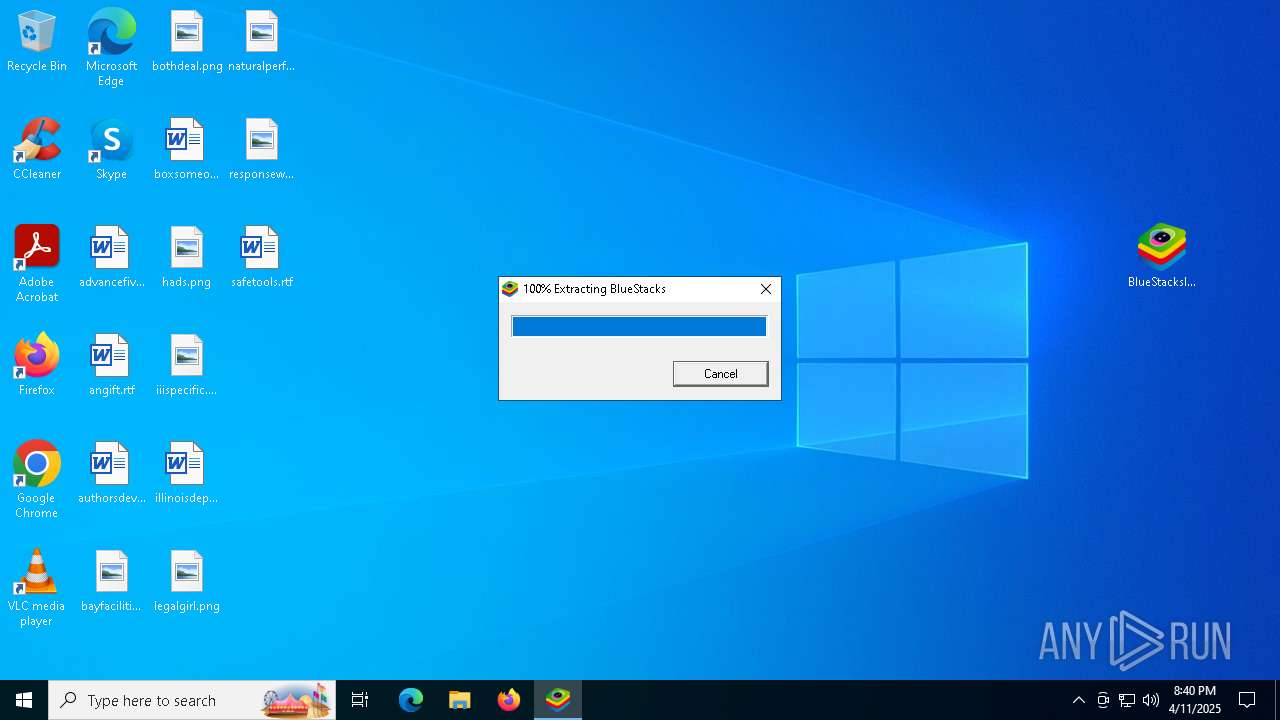This screenshot has height=720, width=1280.
Task: Open File Explorer from the taskbar
Action: tap(459, 700)
